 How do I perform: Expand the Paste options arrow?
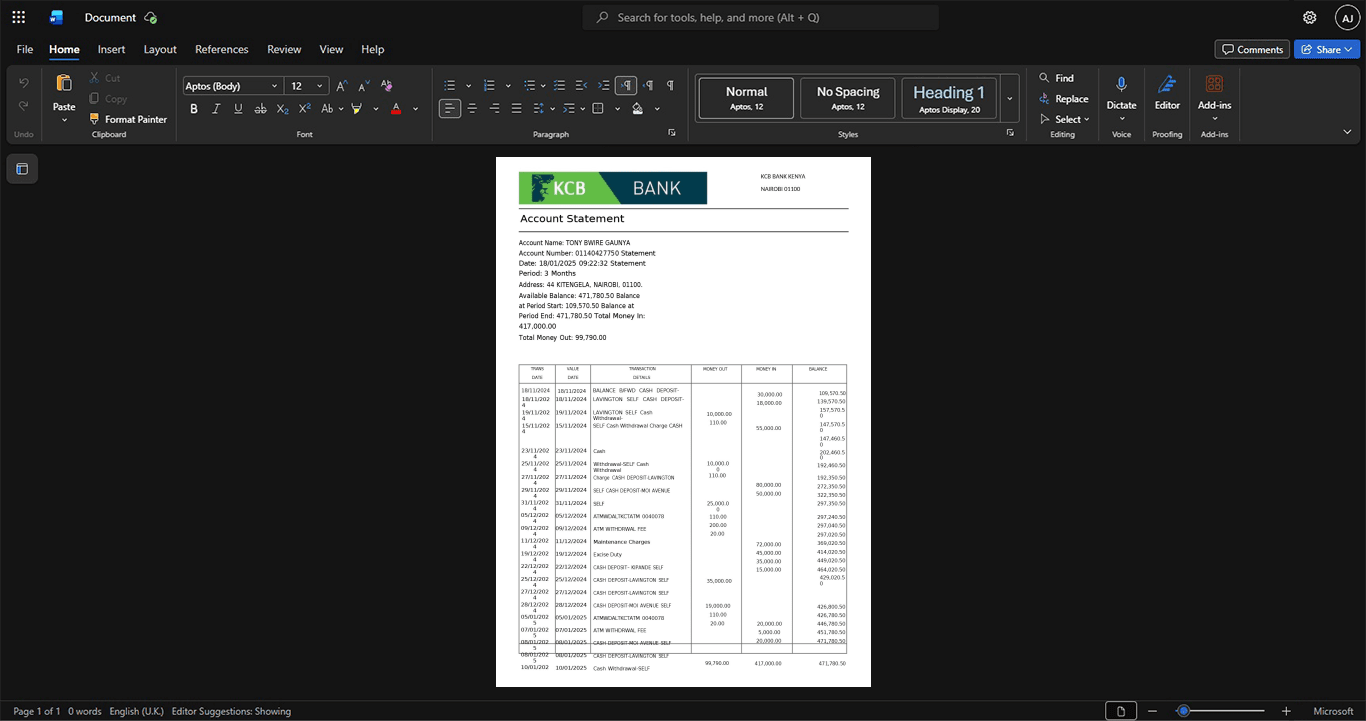click(x=64, y=120)
